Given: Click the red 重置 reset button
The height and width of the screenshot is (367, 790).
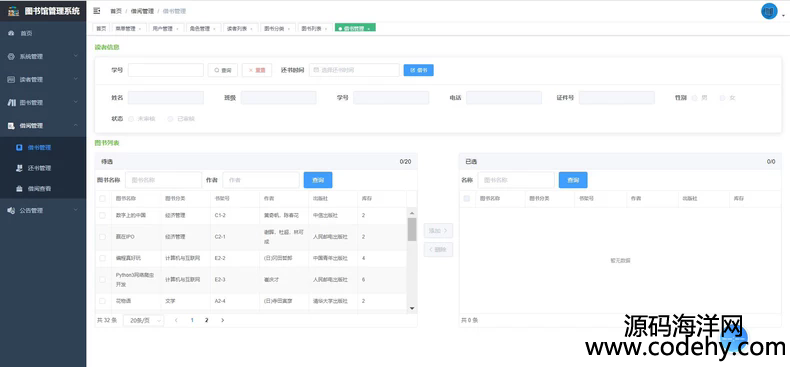Looking at the screenshot, I should (257, 70).
